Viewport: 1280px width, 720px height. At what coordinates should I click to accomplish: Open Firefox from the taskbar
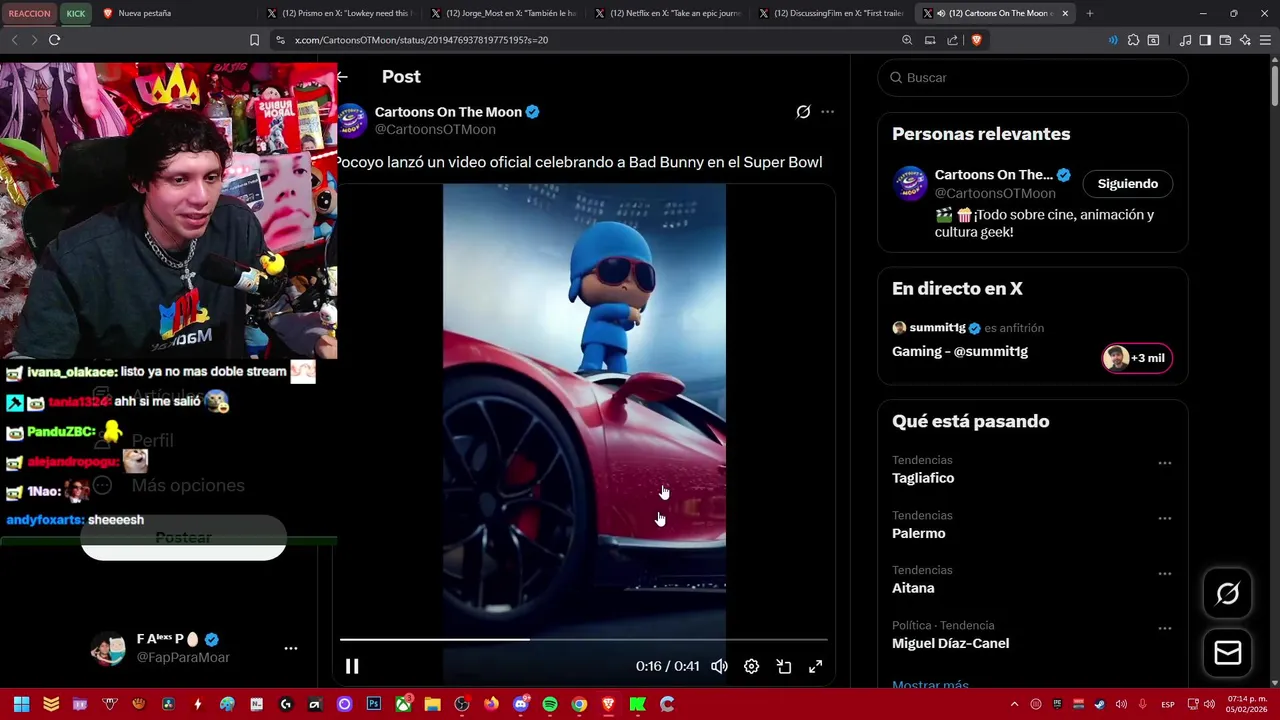491,704
